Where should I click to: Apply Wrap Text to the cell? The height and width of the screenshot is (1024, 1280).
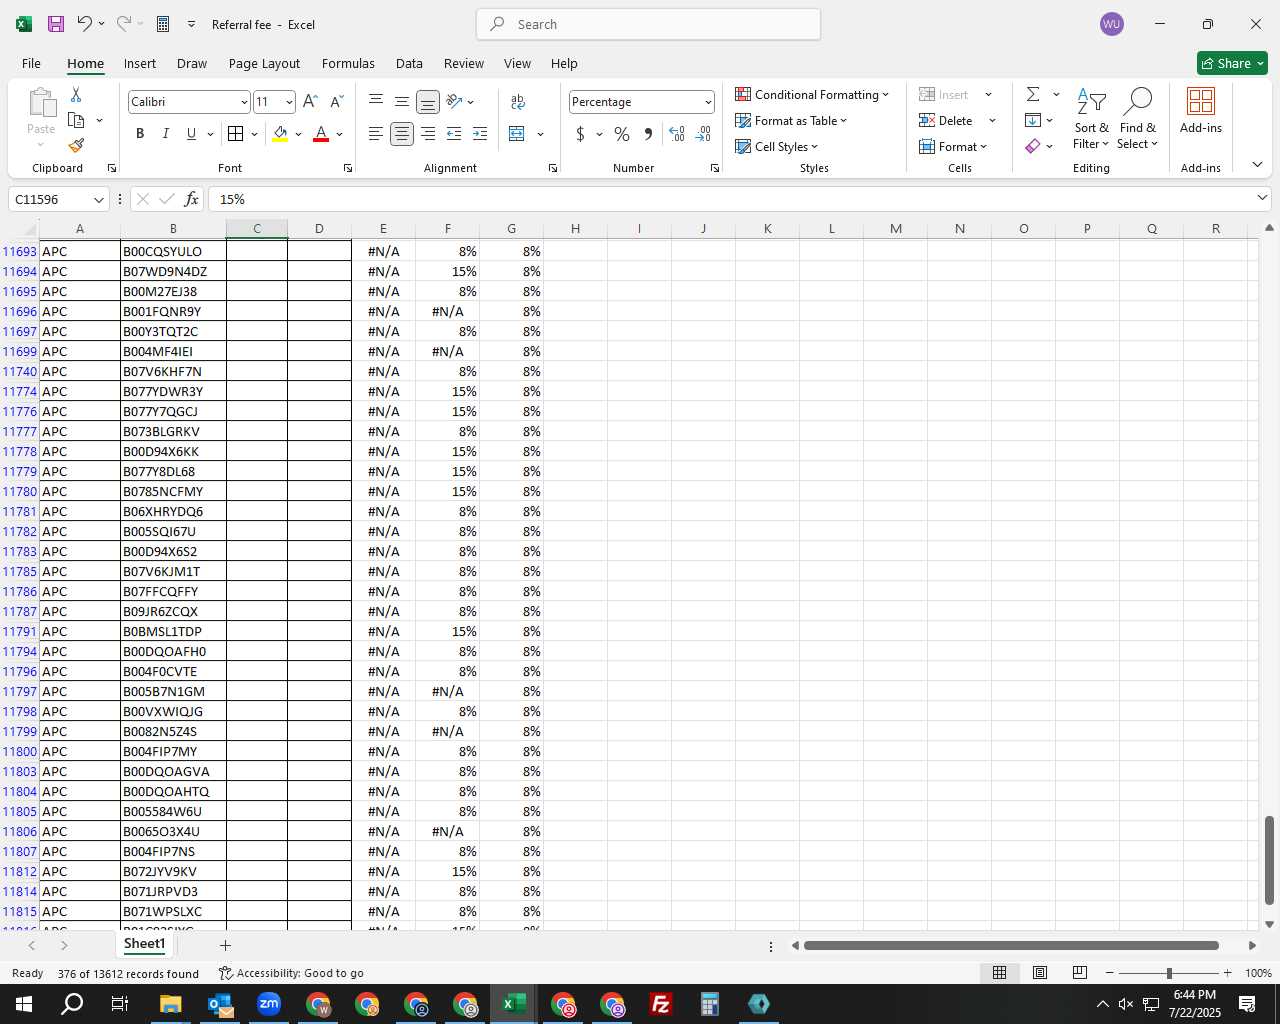point(518,101)
